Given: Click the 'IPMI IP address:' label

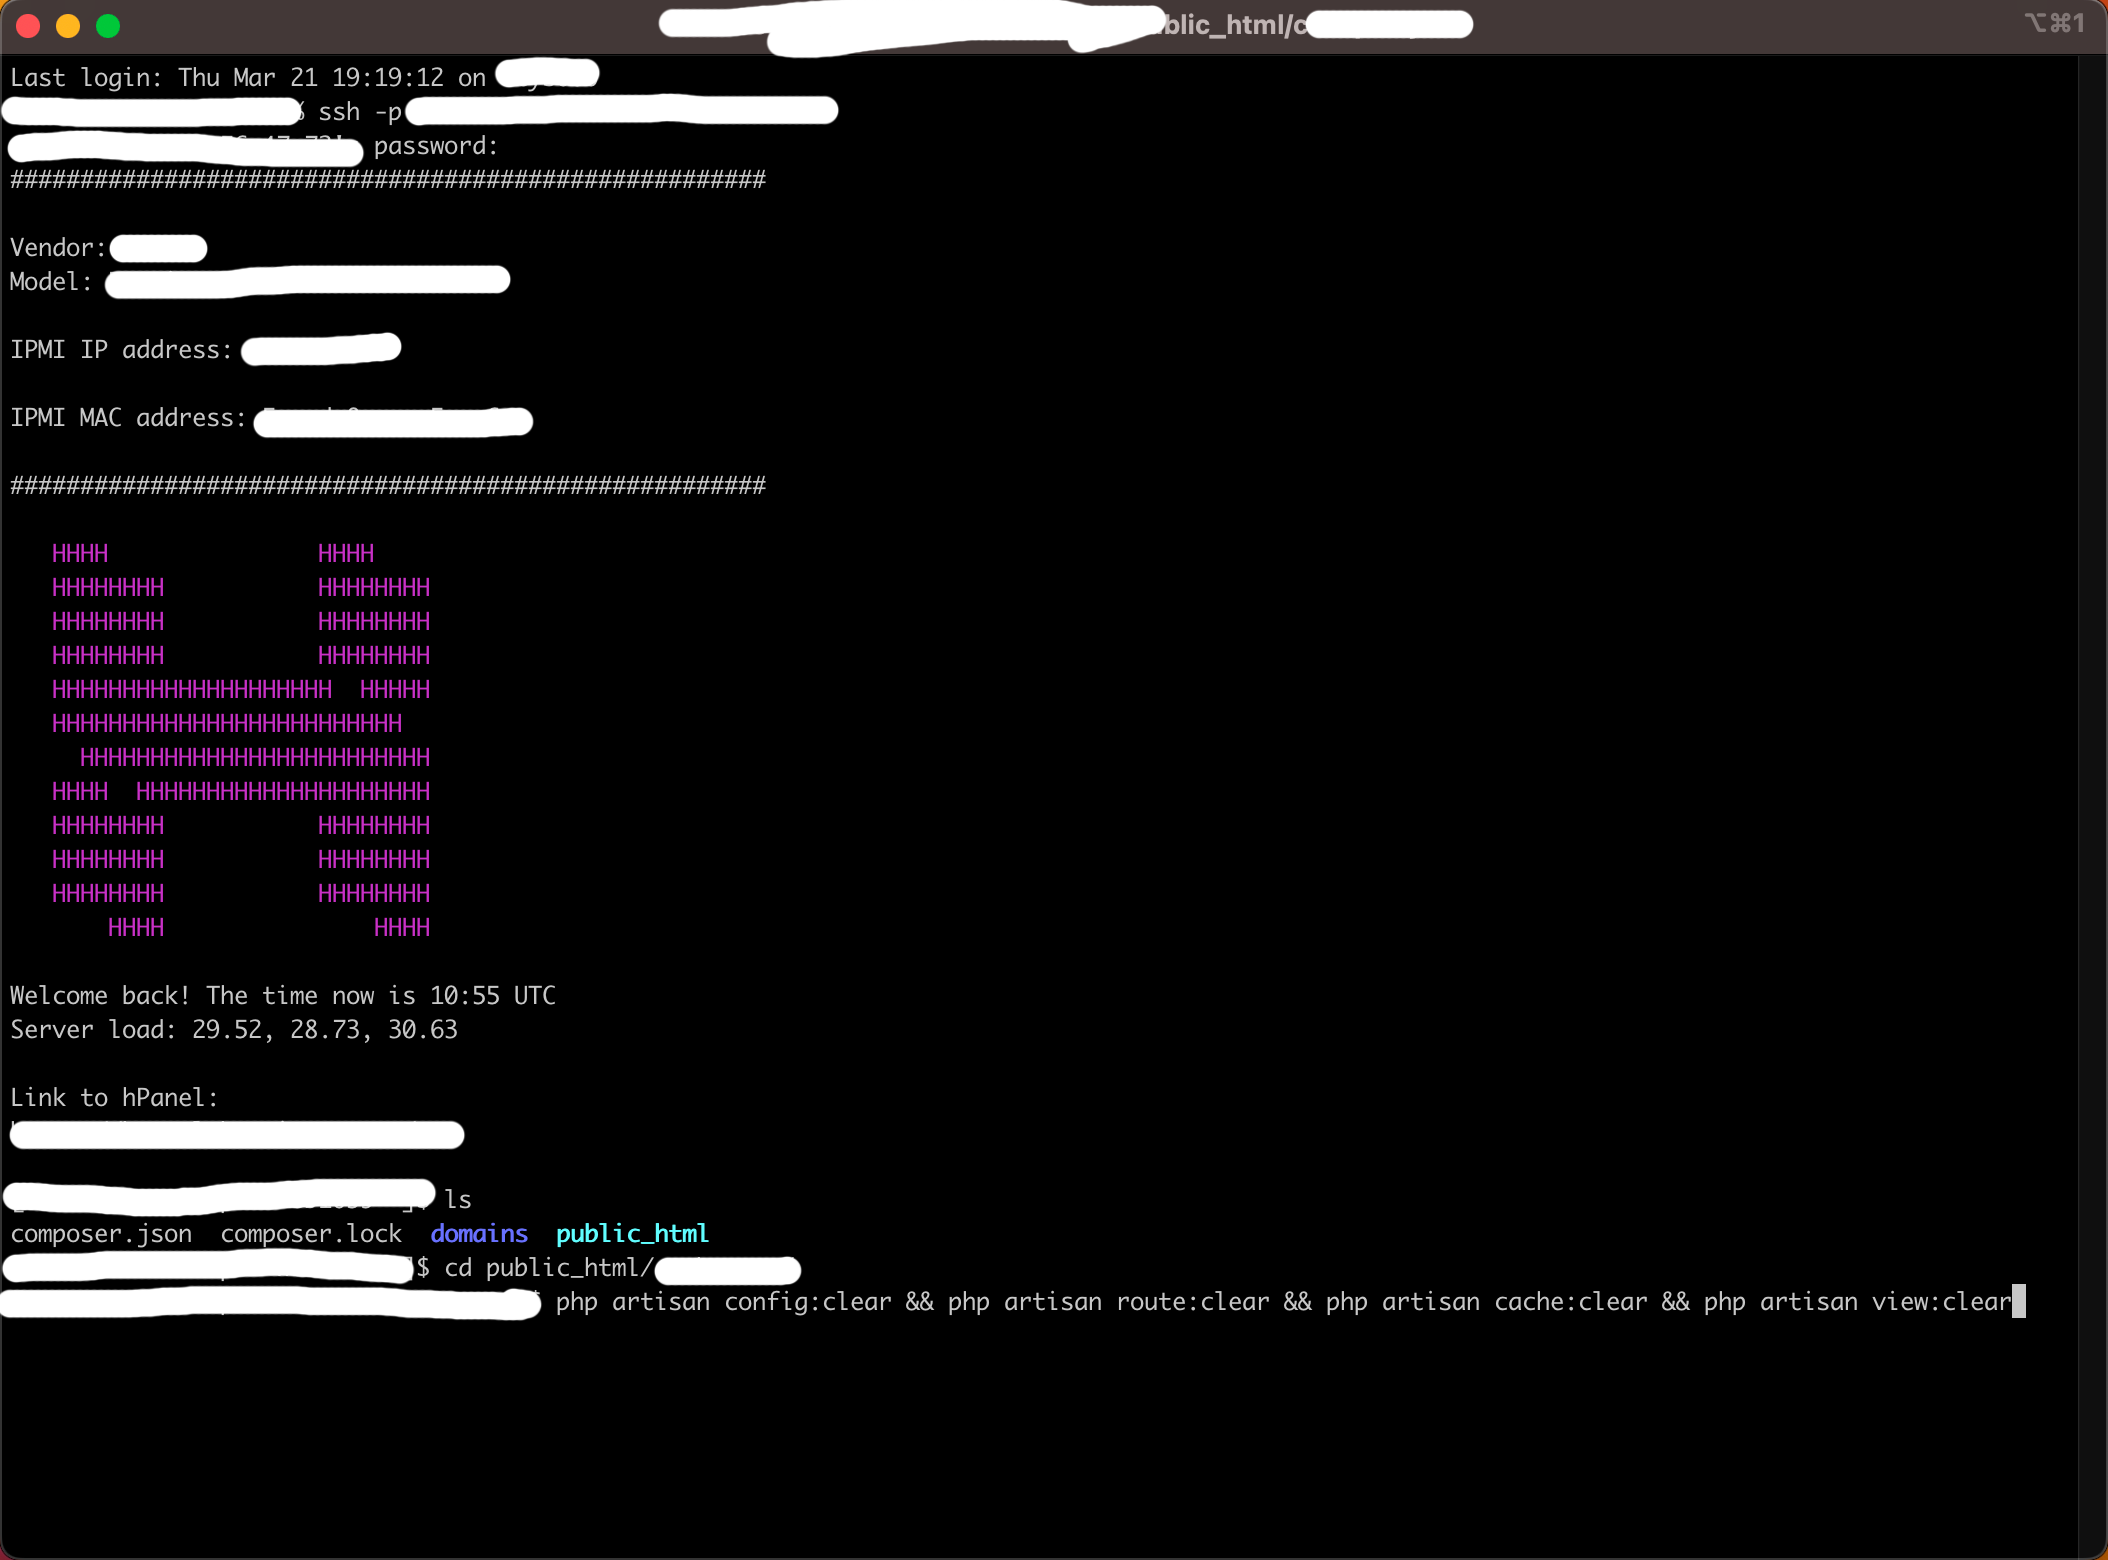Looking at the screenshot, I should tap(121, 349).
